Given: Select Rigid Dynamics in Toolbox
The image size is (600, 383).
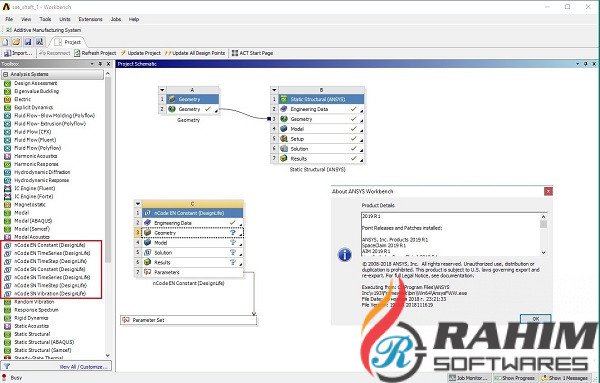Looking at the screenshot, I should point(31,318).
